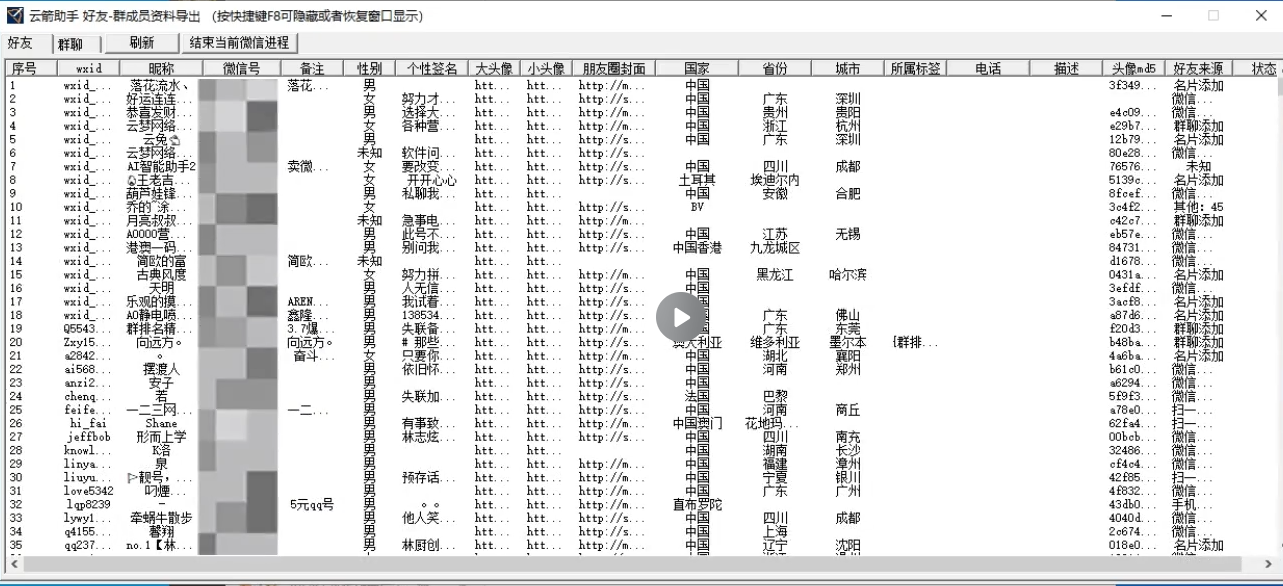
Task: Select the nickname cell 古典风度
Action: (161, 275)
